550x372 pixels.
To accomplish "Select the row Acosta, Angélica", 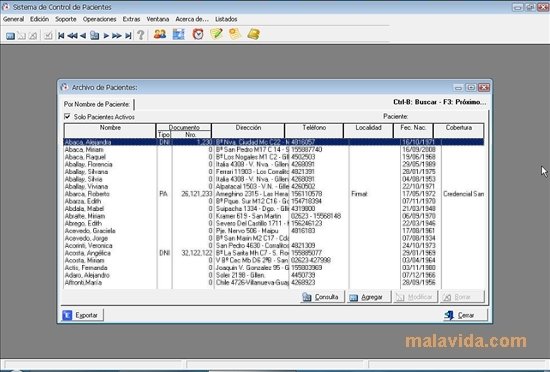I will coord(274,253).
